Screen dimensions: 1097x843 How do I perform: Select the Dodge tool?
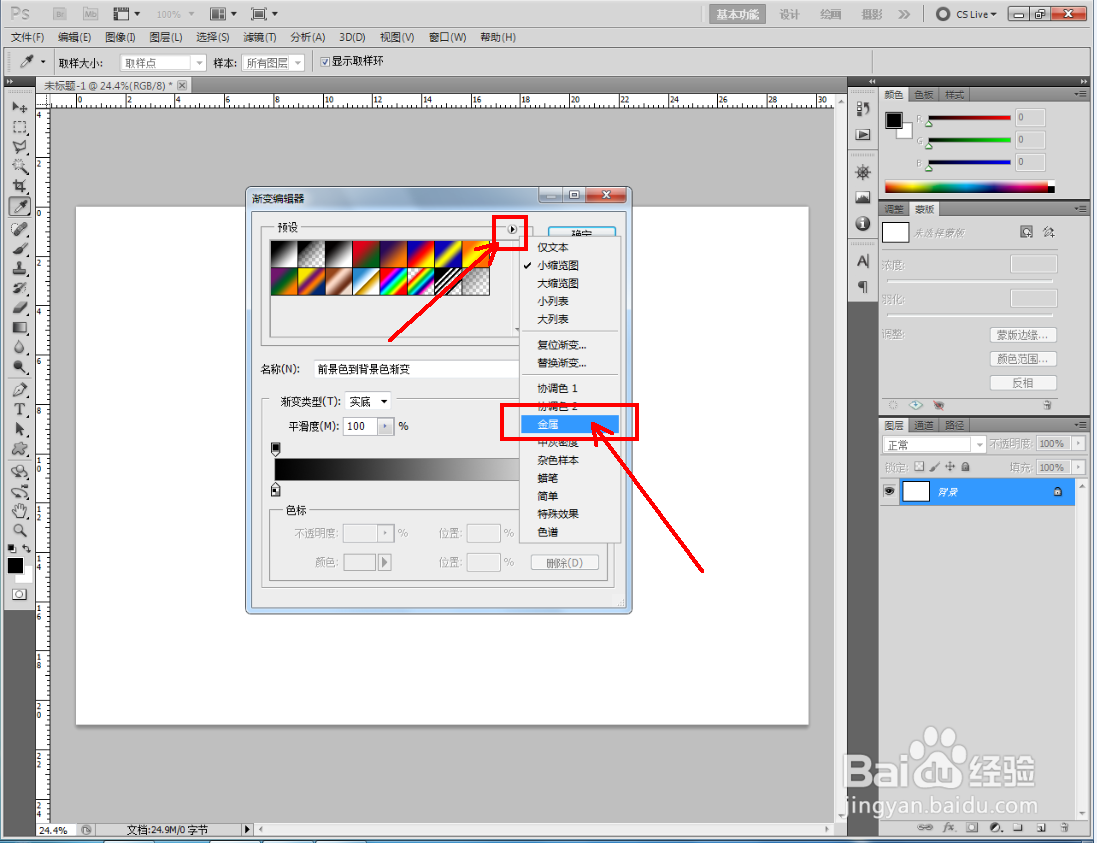[20, 367]
